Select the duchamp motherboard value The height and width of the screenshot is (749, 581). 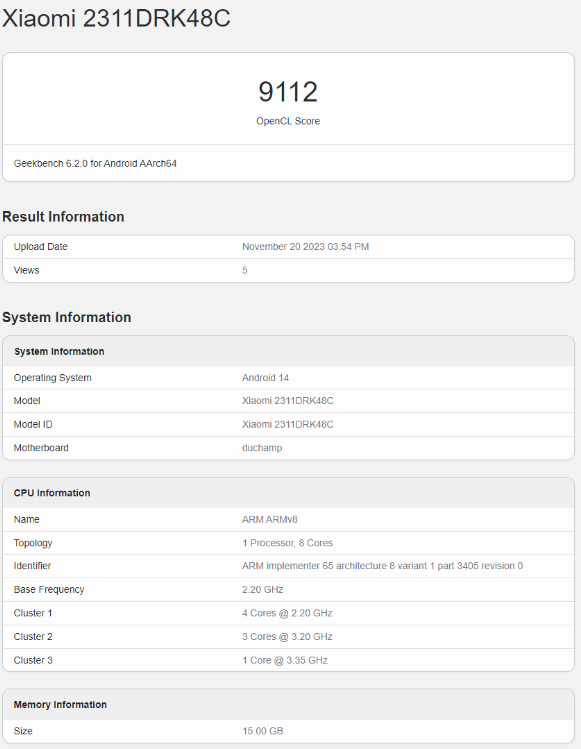pos(262,448)
